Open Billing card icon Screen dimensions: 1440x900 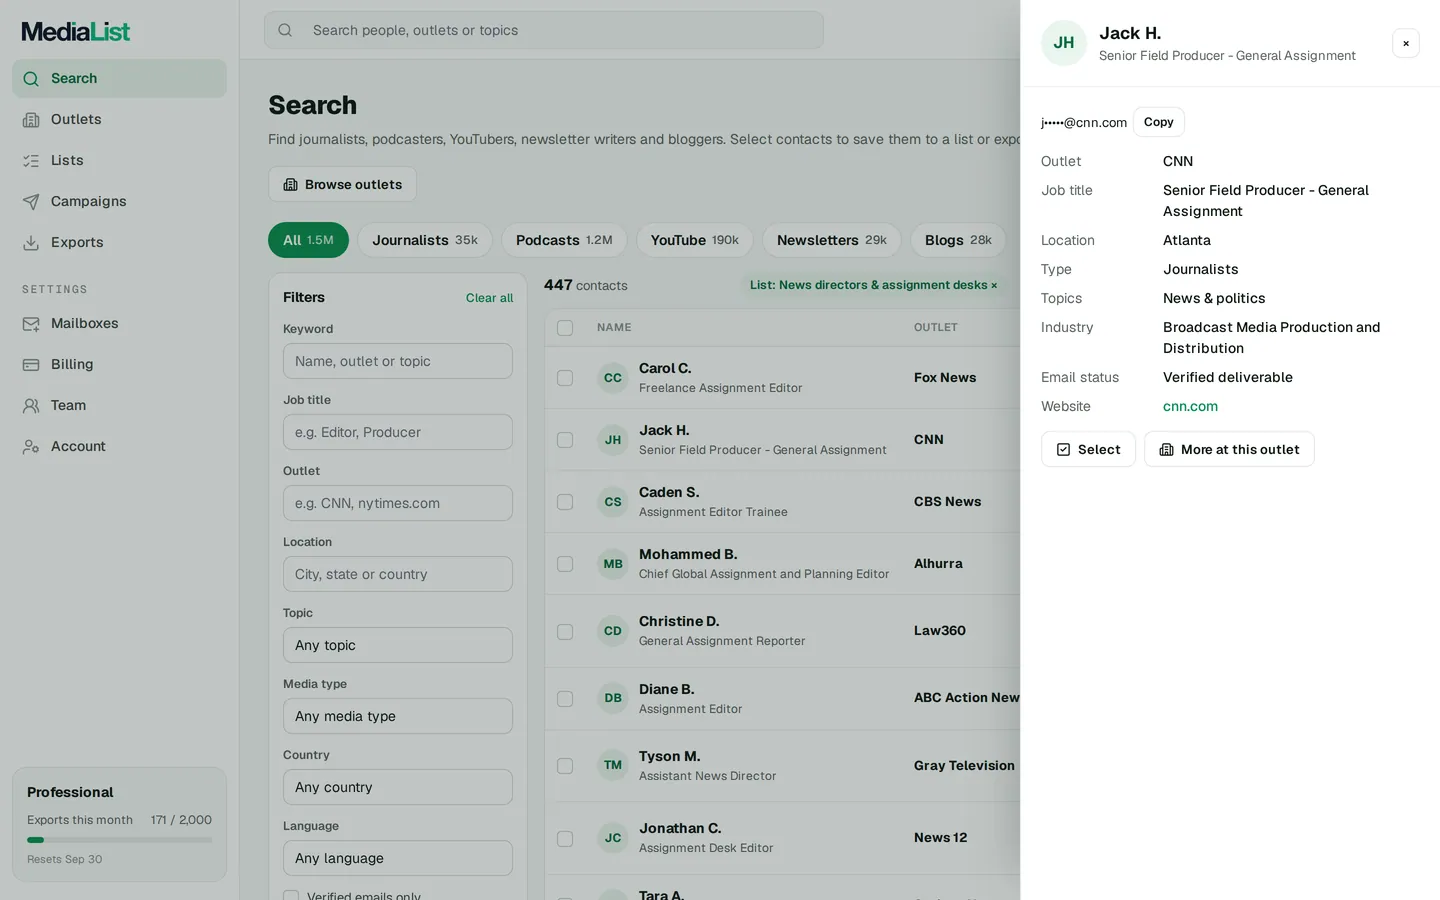31,364
